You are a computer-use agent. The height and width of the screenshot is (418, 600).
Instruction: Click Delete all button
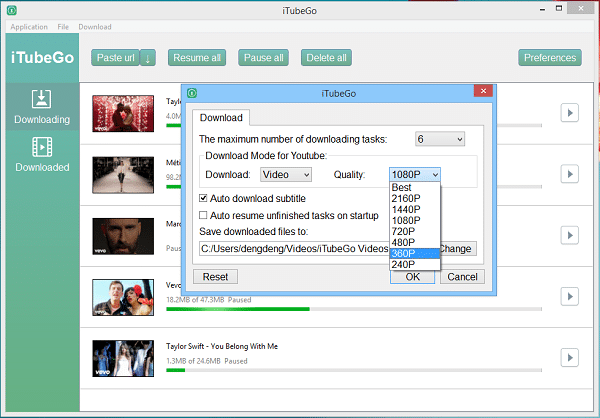pyautogui.click(x=326, y=58)
